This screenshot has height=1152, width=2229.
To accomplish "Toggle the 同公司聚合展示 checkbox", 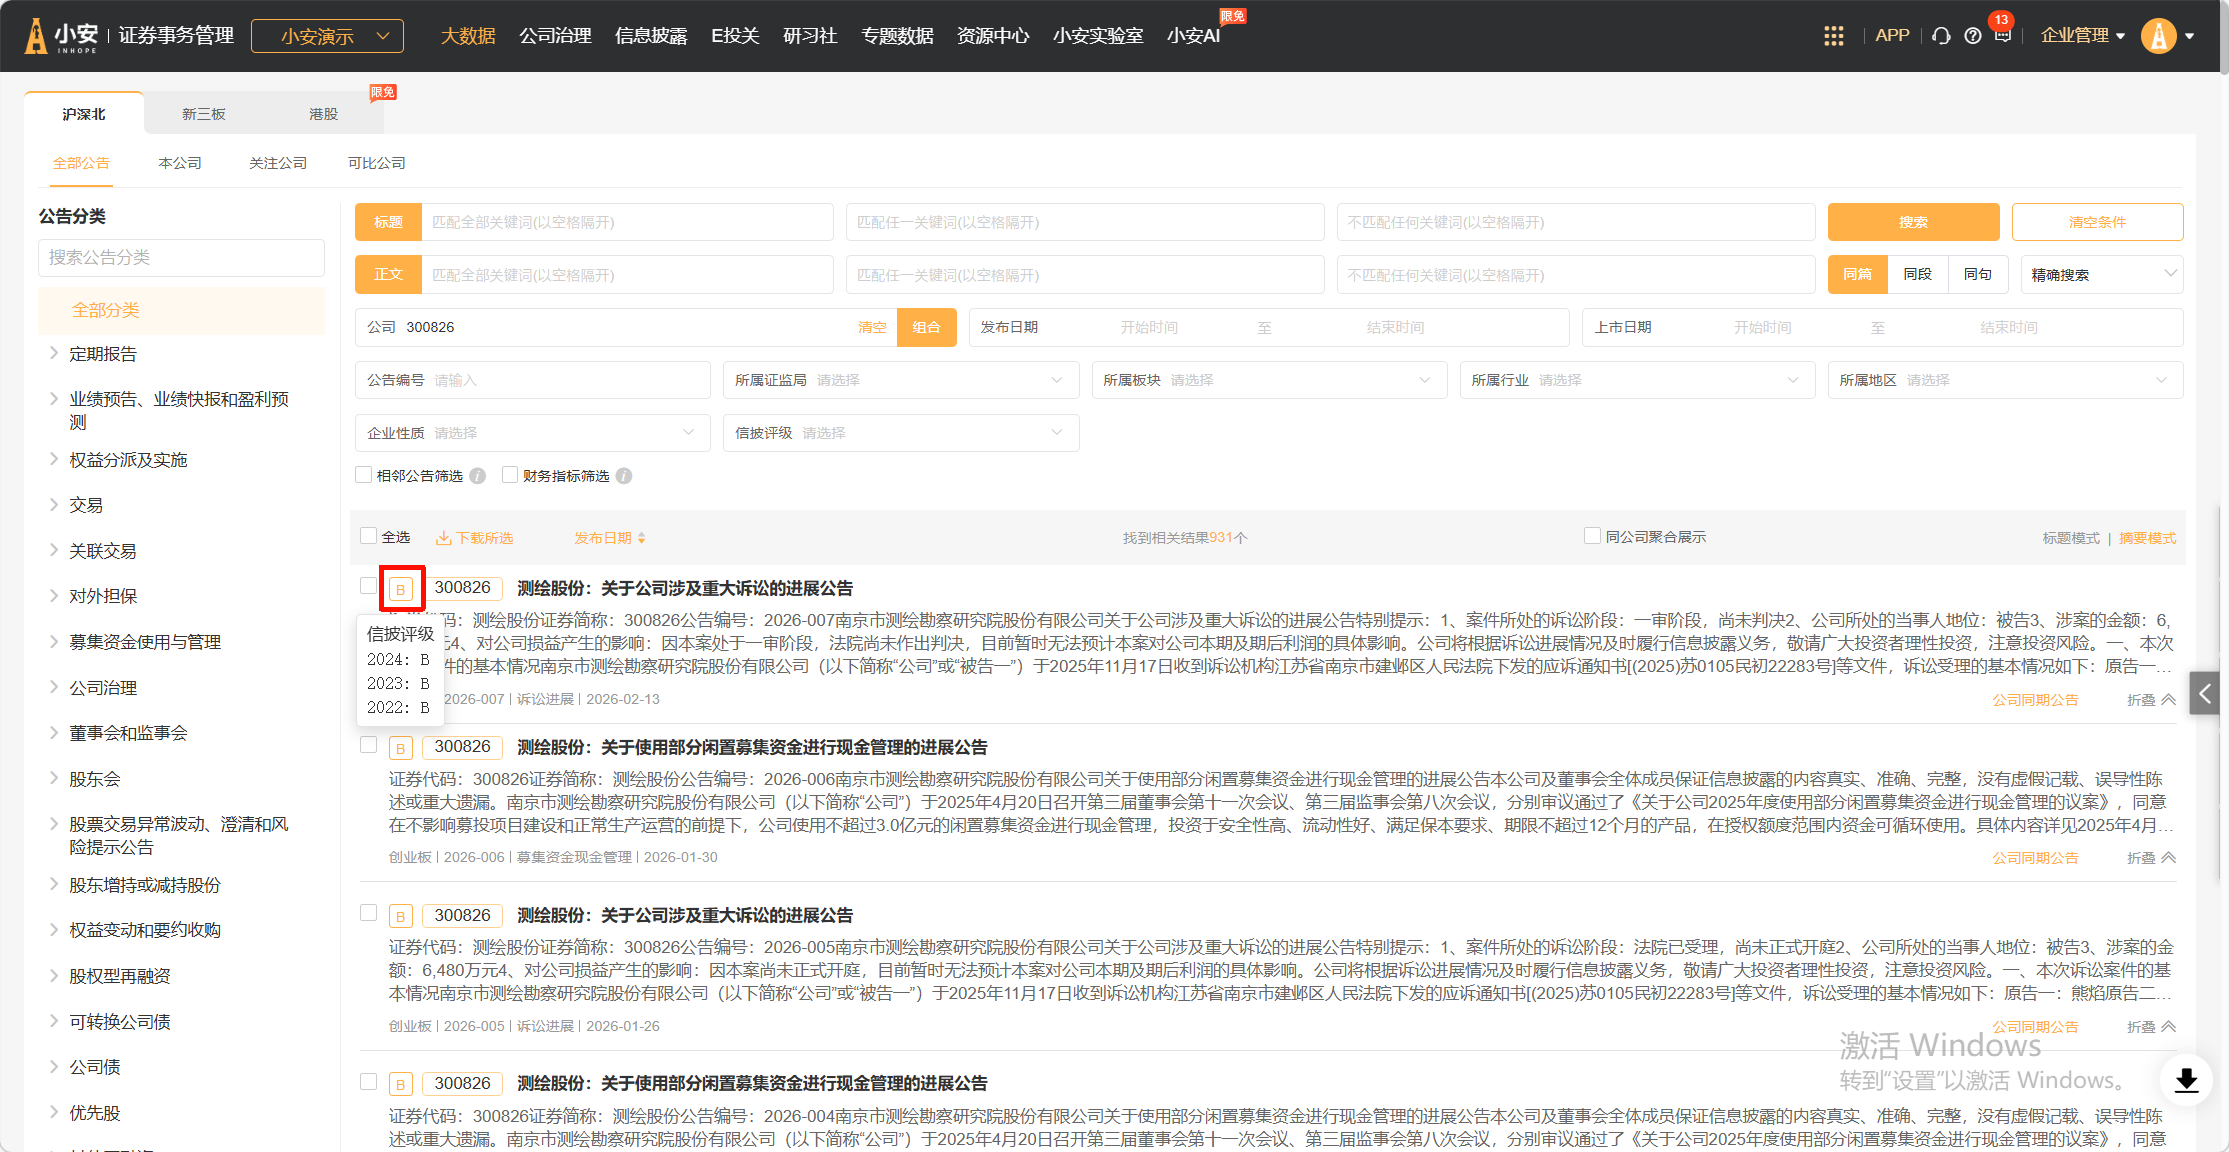I will [1592, 536].
